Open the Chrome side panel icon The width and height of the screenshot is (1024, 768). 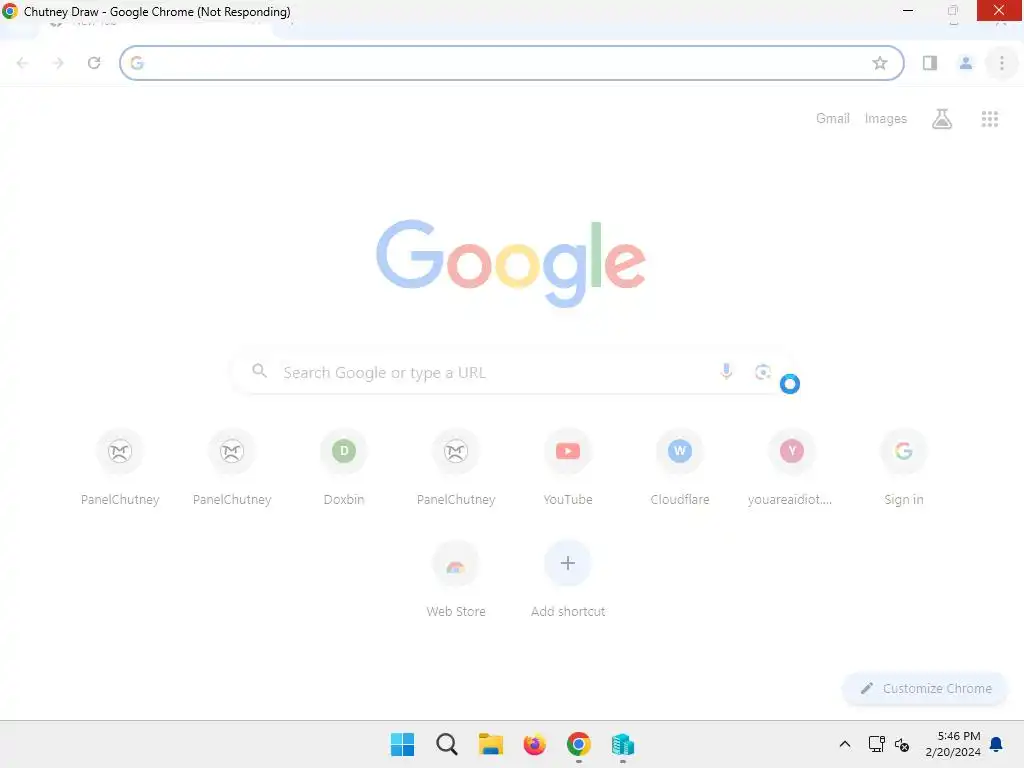[x=930, y=63]
